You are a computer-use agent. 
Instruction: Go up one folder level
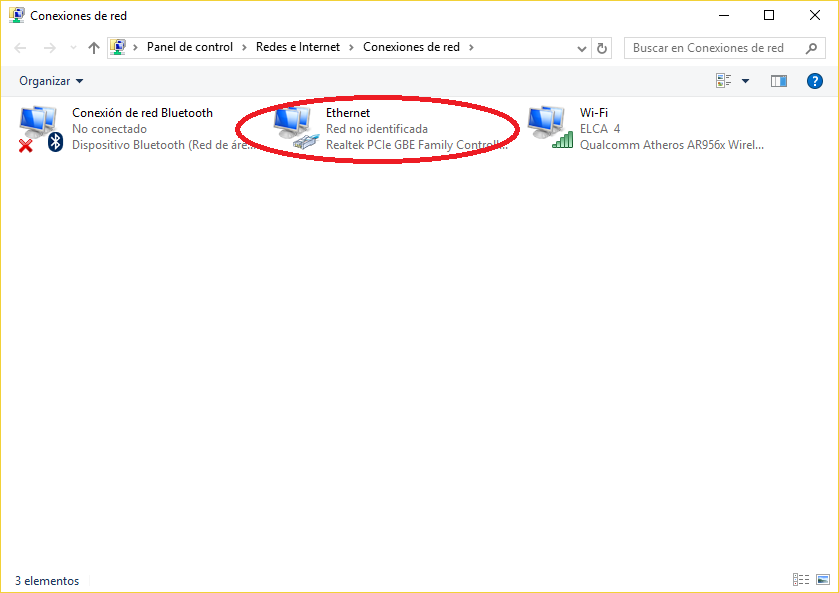tap(94, 48)
